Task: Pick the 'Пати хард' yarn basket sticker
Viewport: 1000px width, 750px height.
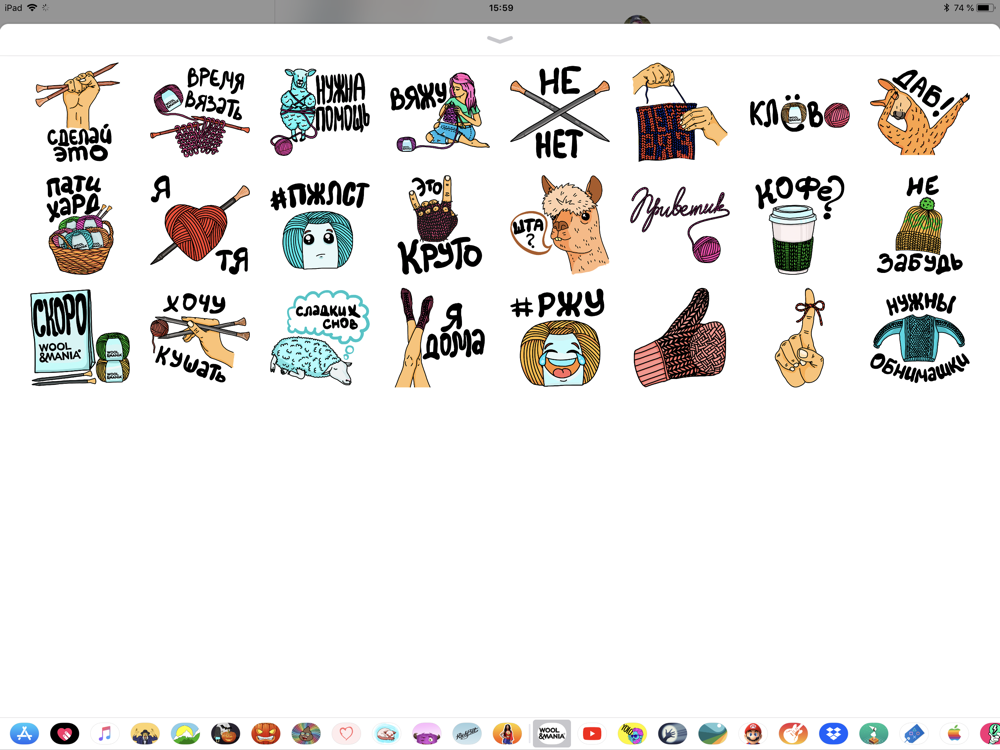Action: pyautogui.click(x=79, y=224)
